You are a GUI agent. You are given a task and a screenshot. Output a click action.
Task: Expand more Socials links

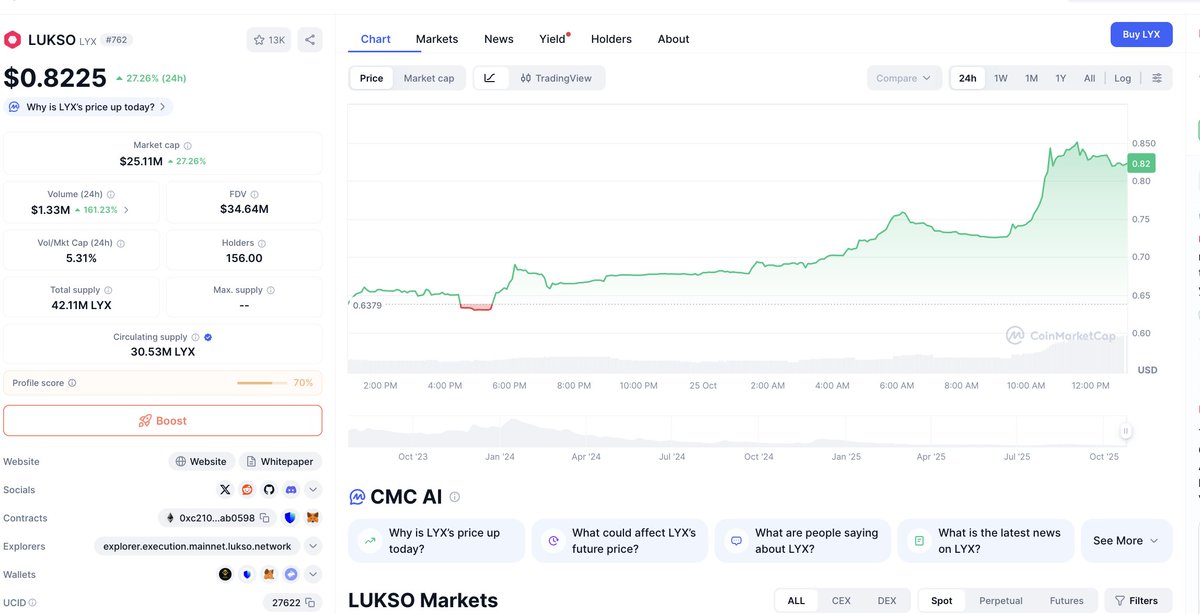(x=313, y=490)
